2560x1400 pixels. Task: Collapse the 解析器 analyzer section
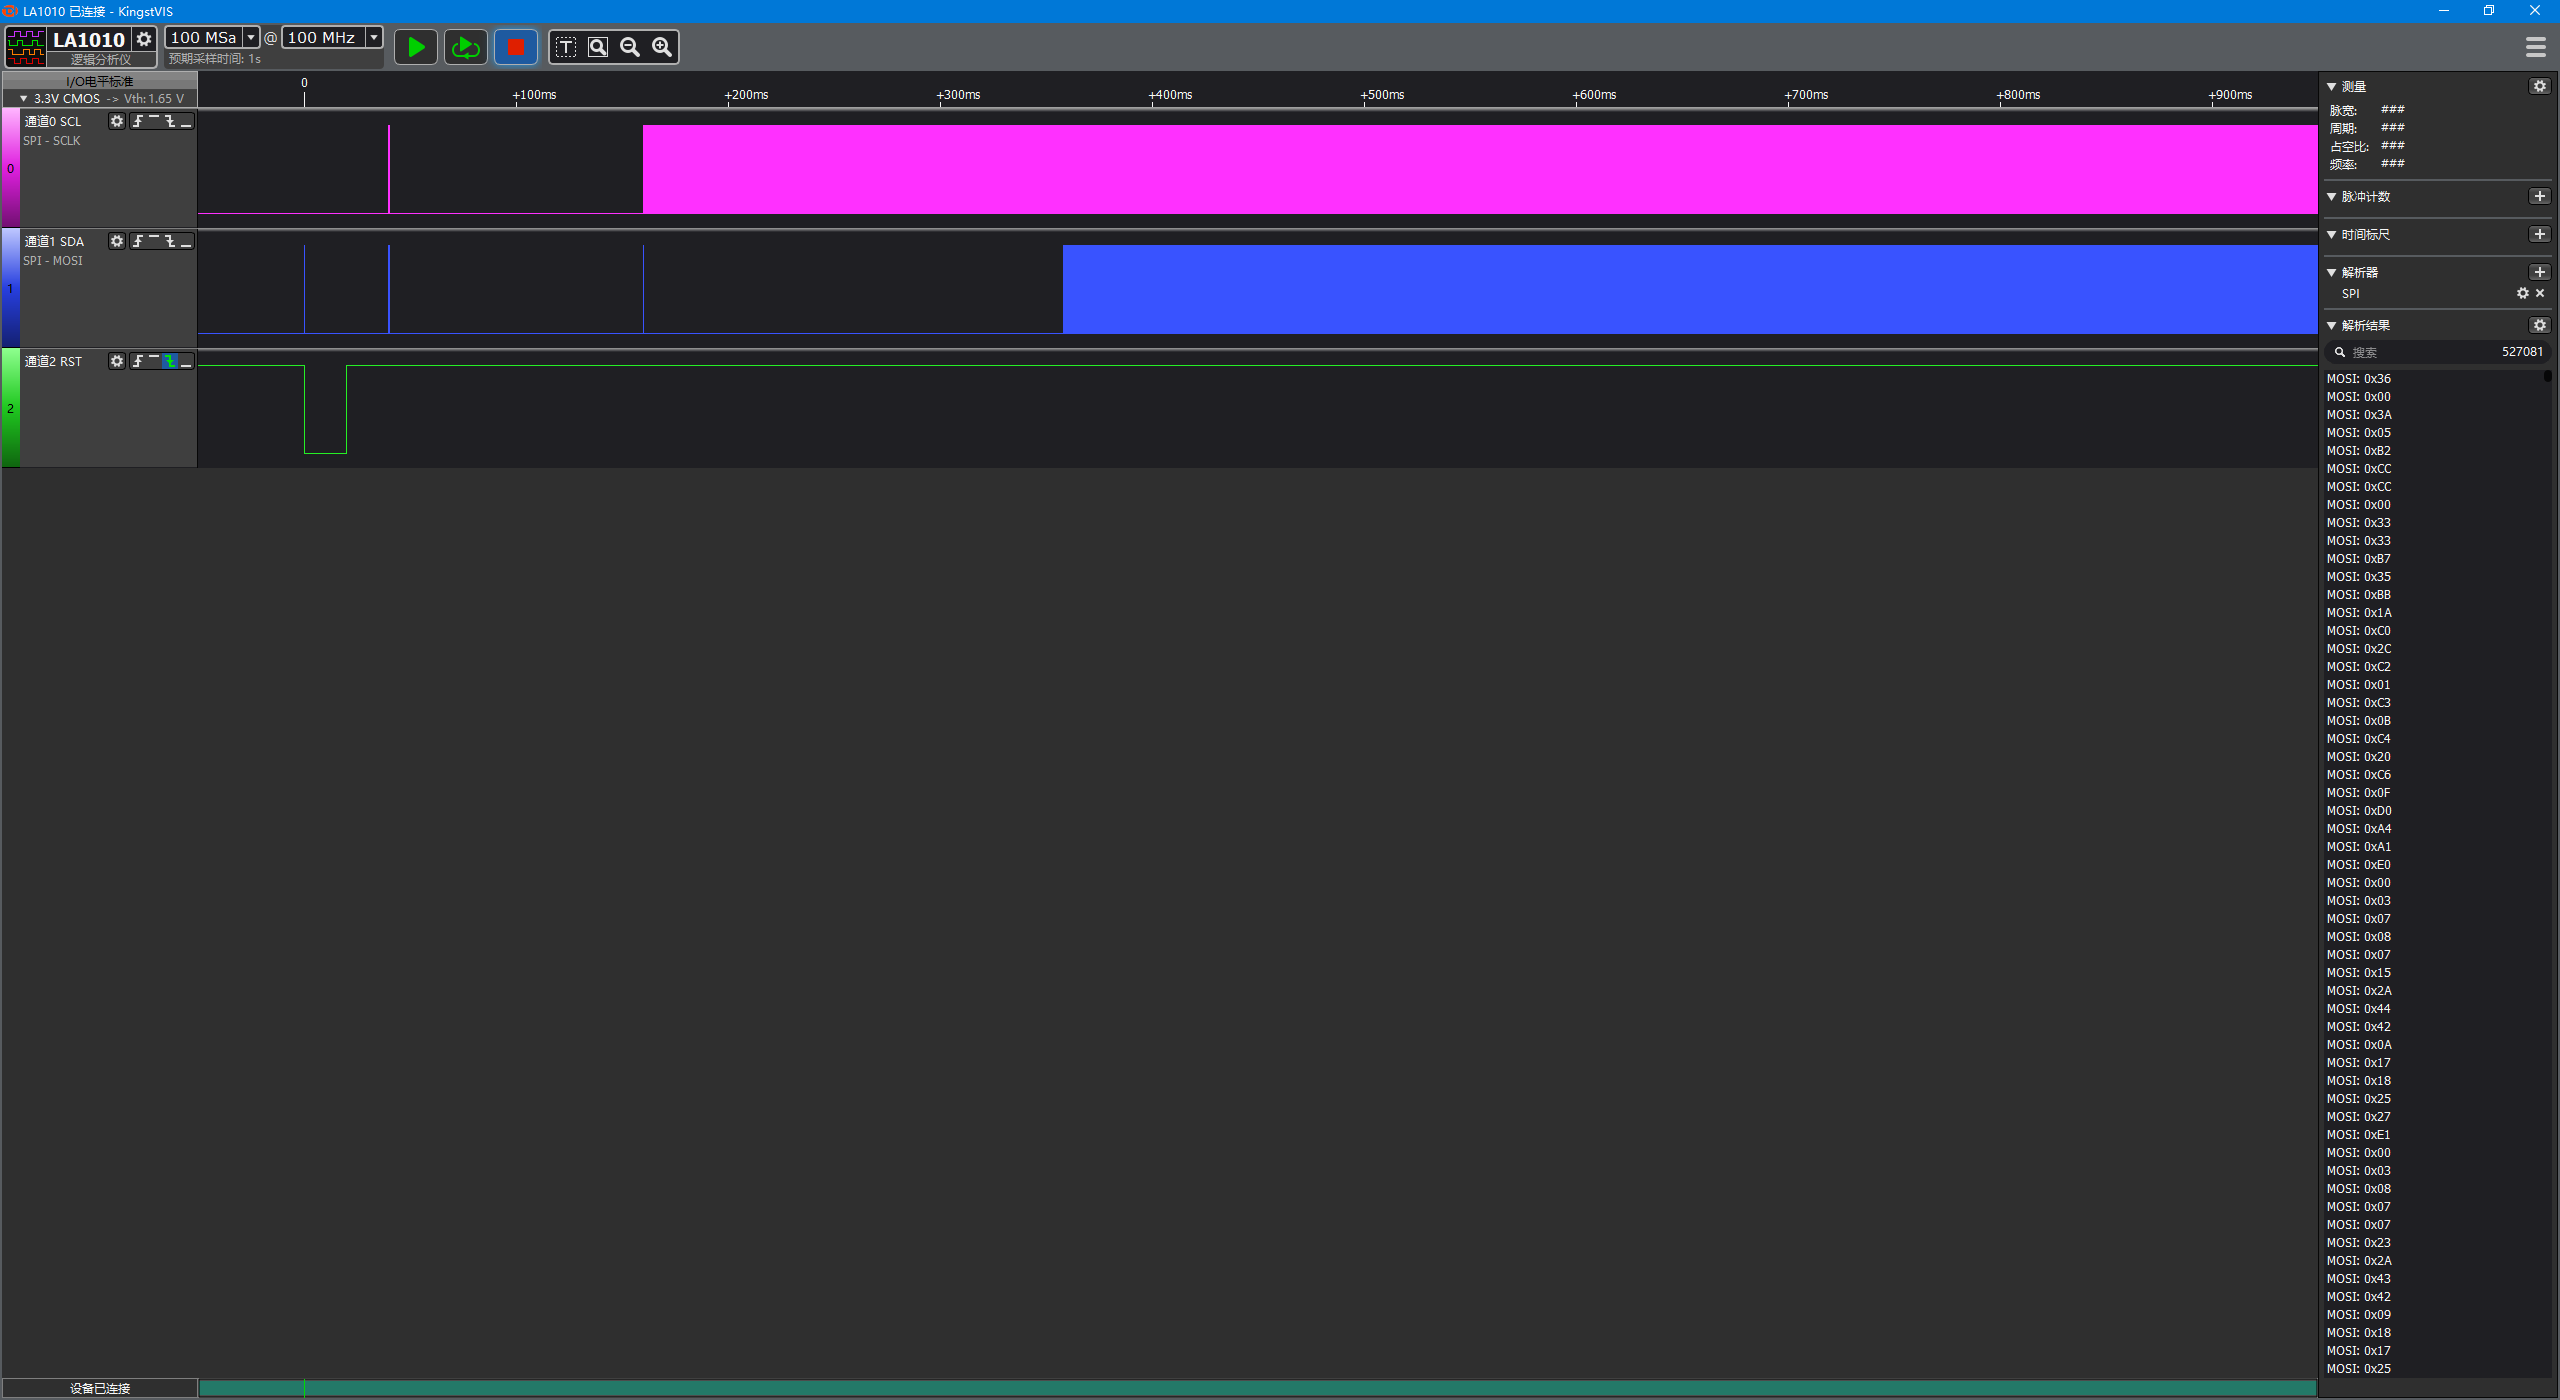tap(2332, 273)
